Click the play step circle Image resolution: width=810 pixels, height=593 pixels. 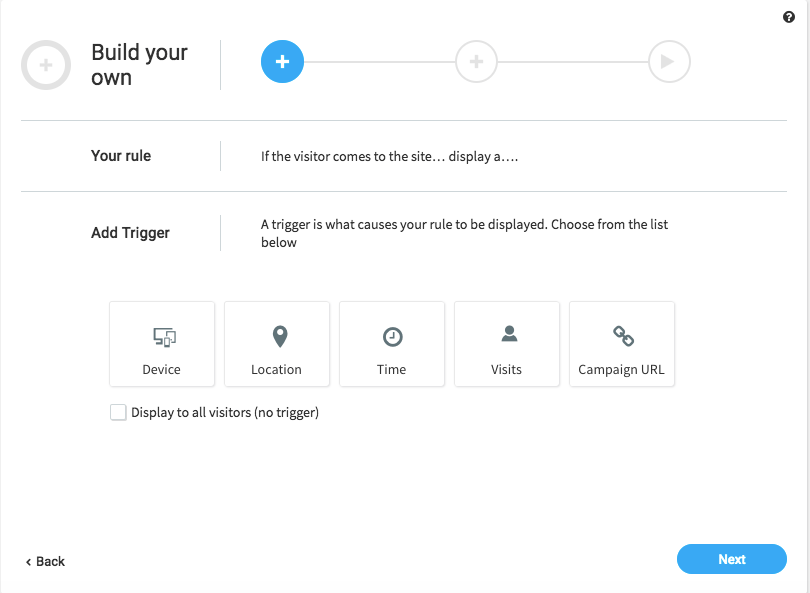coord(669,61)
